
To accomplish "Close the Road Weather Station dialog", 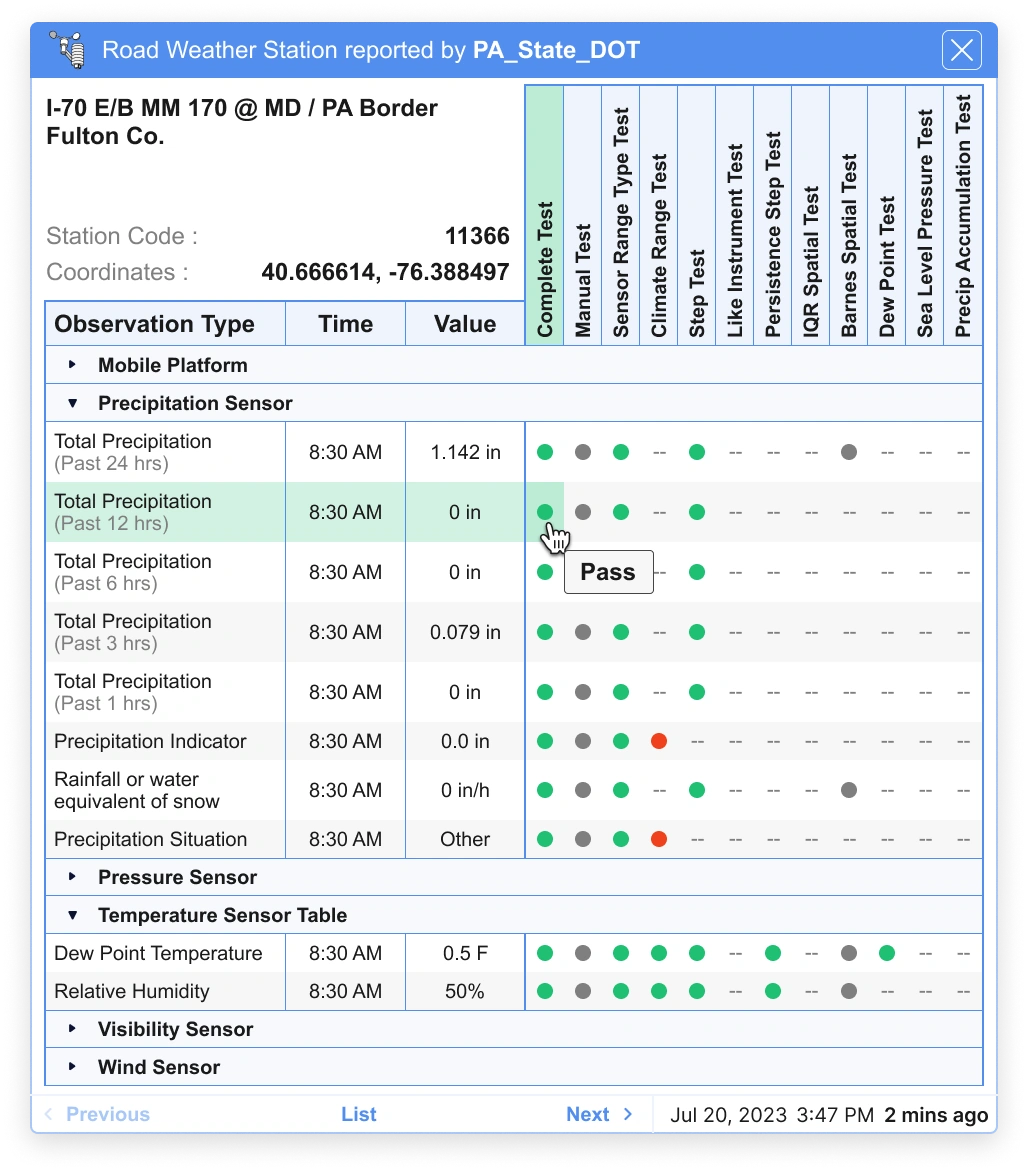I will coord(962,50).
